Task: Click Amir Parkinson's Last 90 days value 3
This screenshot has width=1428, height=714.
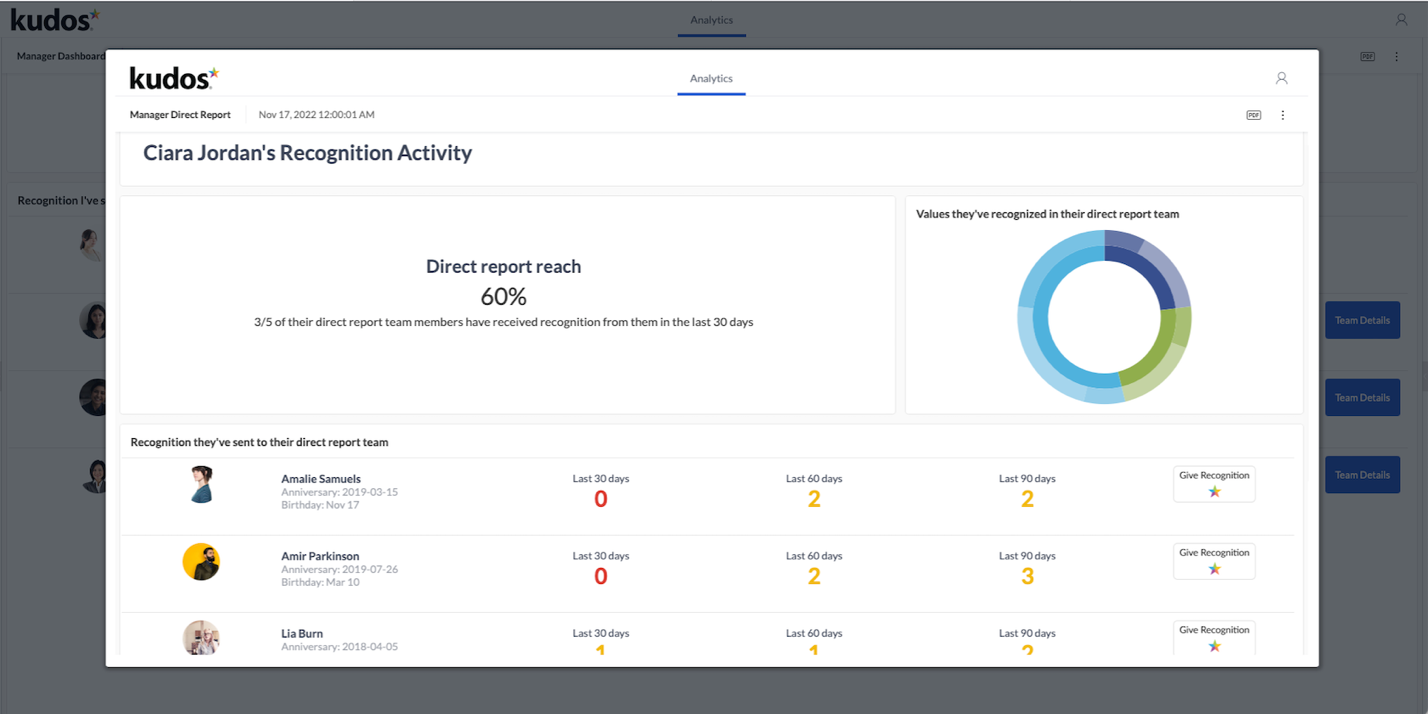Action: tap(1027, 576)
